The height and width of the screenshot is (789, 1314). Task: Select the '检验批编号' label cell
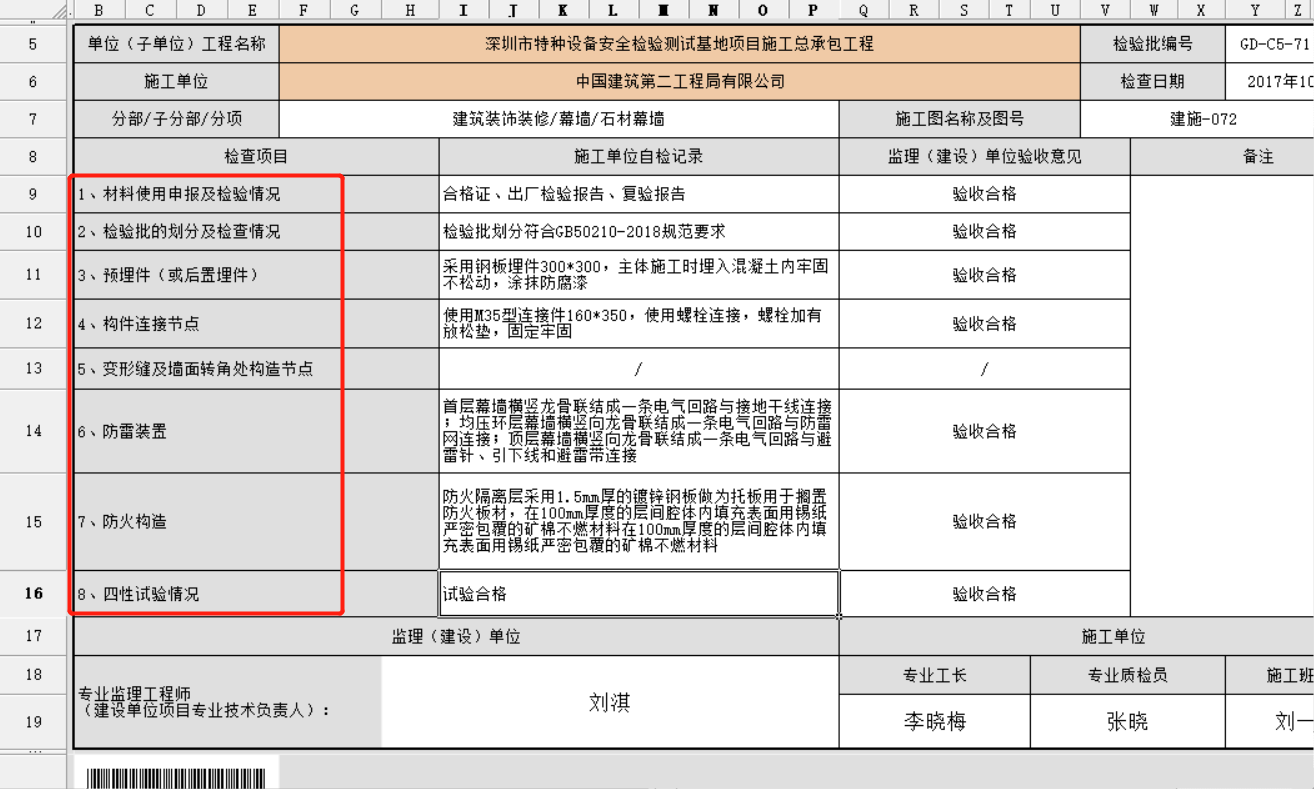click(1153, 44)
